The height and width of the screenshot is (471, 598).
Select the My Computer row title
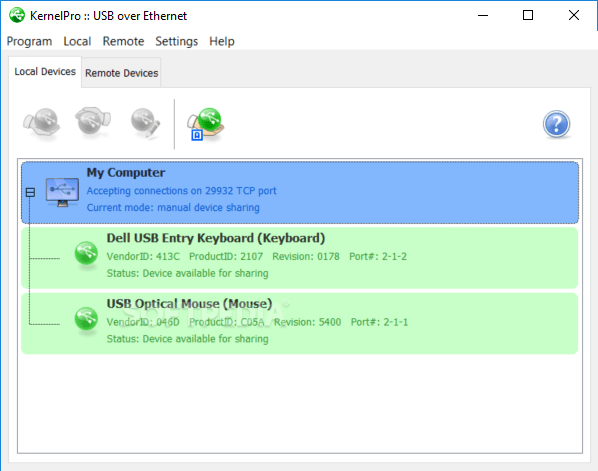126,172
